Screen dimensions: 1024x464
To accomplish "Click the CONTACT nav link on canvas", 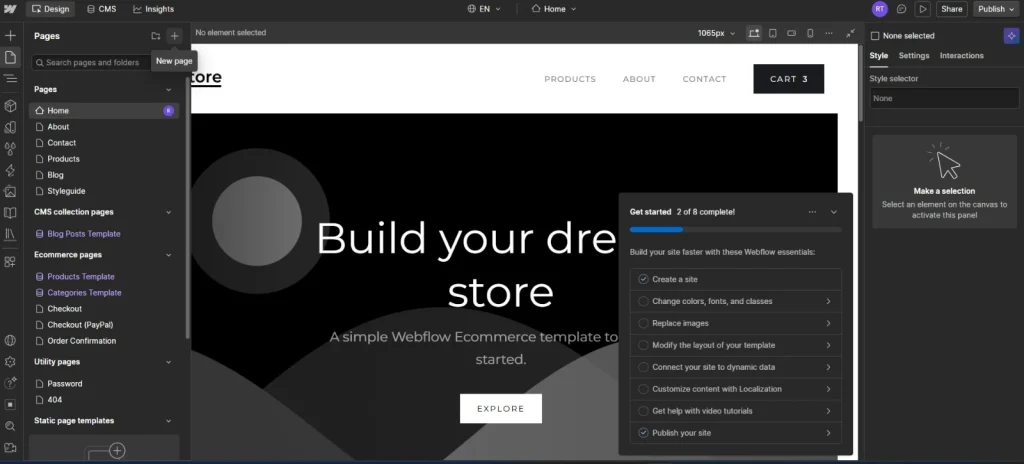I will (705, 79).
